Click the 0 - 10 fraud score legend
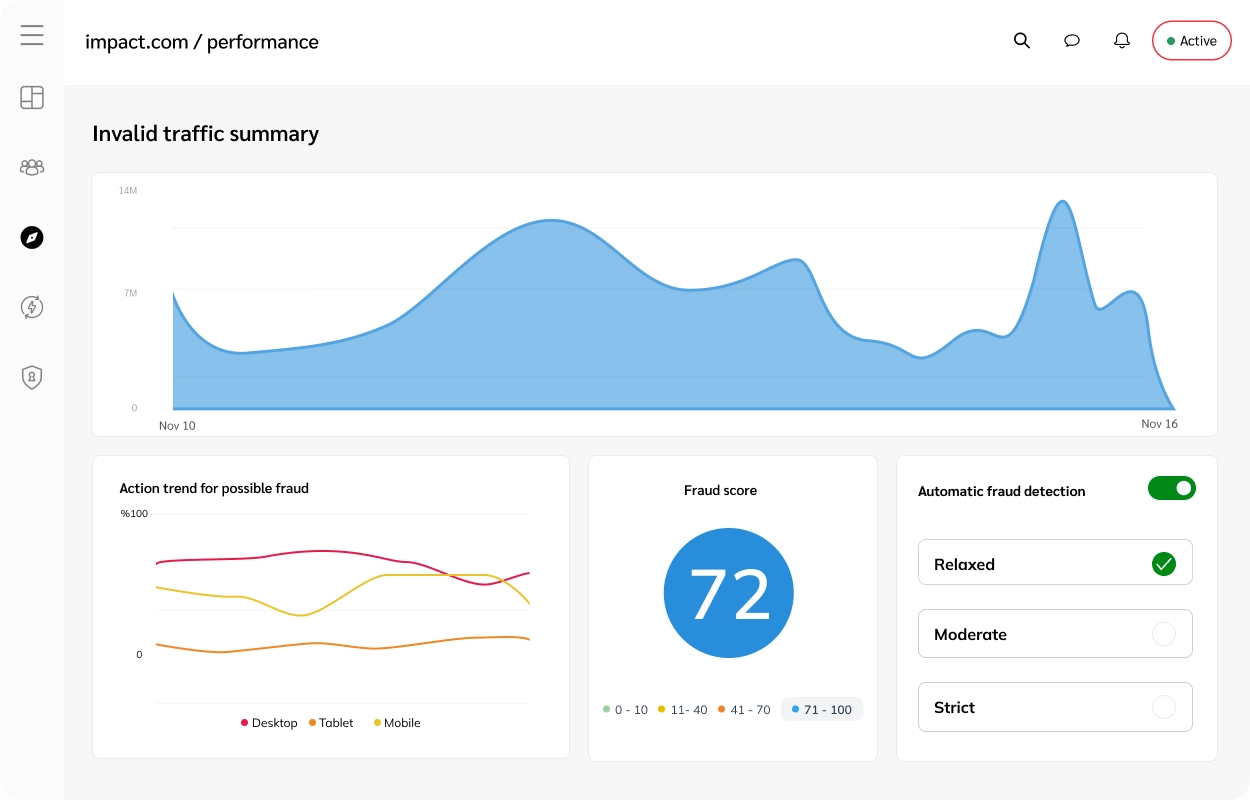The height and width of the screenshot is (800, 1250). point(625,710)
